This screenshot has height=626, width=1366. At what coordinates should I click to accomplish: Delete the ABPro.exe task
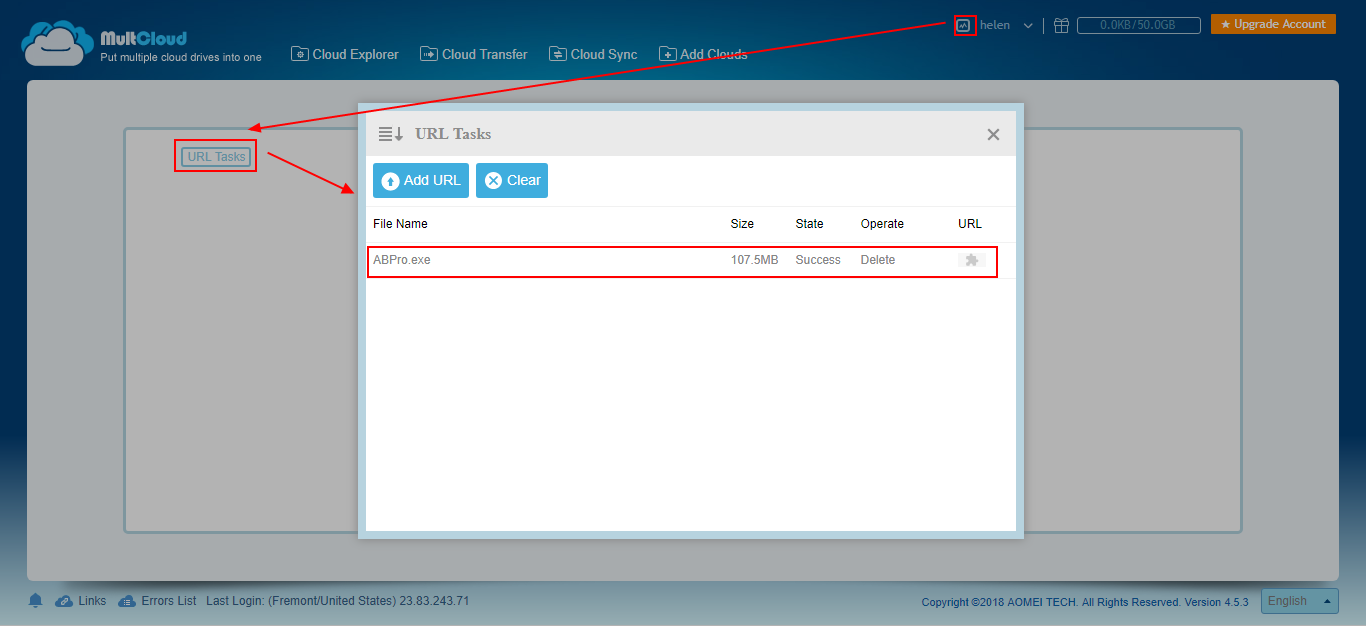[x=877, y=259]
